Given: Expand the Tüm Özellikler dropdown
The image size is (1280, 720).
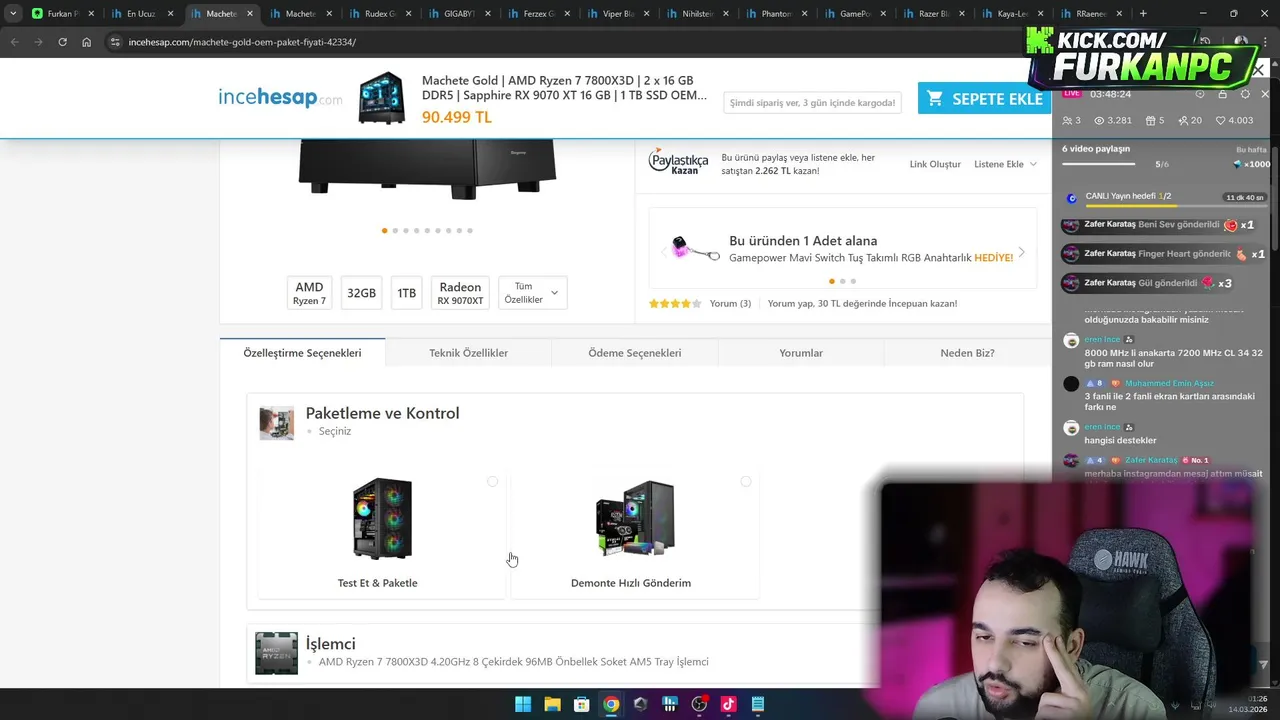Looking at the screenshot, I should 532,293.
